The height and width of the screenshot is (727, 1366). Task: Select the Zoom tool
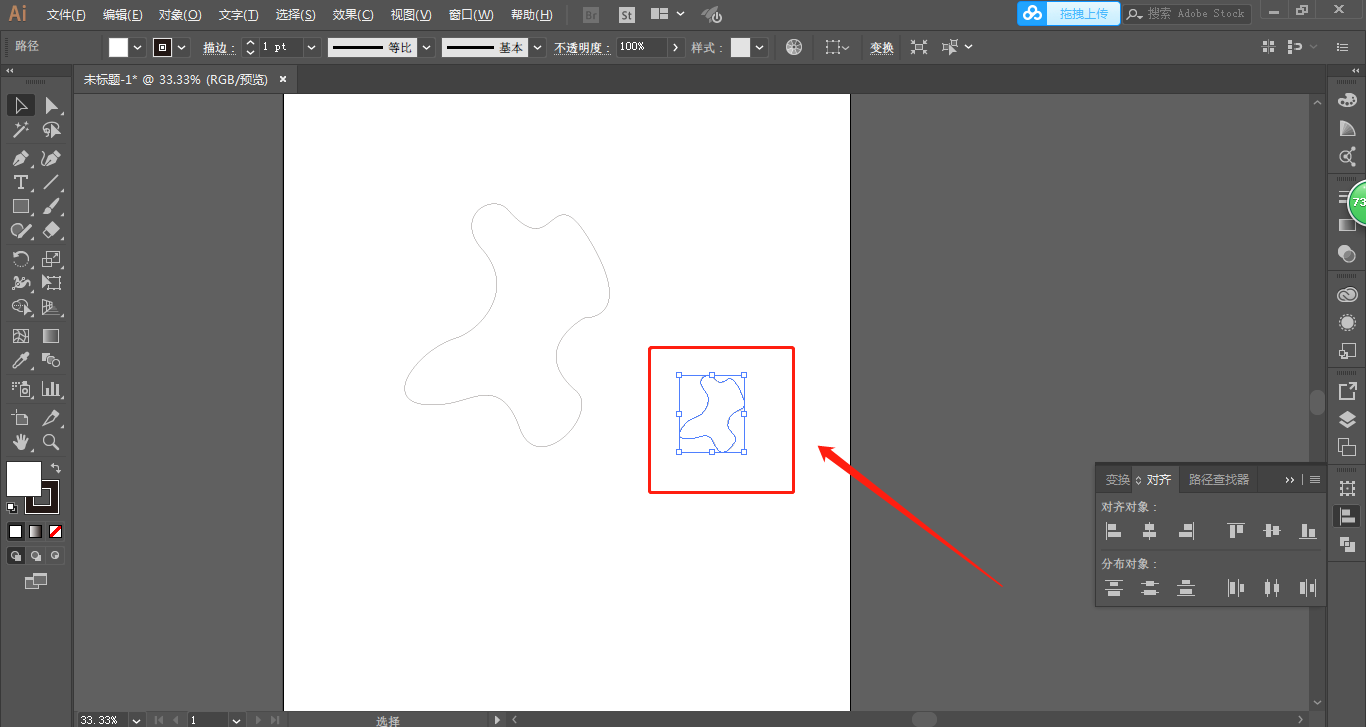[x=52, y=441]
